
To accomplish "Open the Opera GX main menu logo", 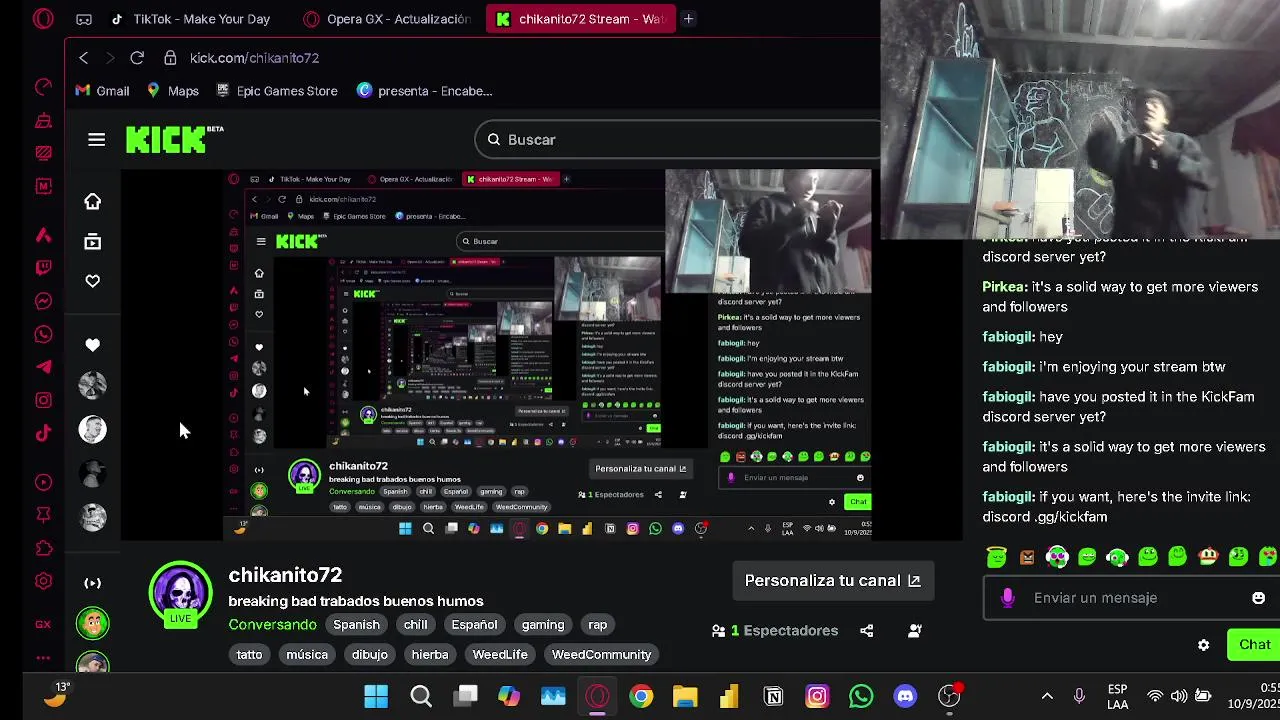I will 43,19.
